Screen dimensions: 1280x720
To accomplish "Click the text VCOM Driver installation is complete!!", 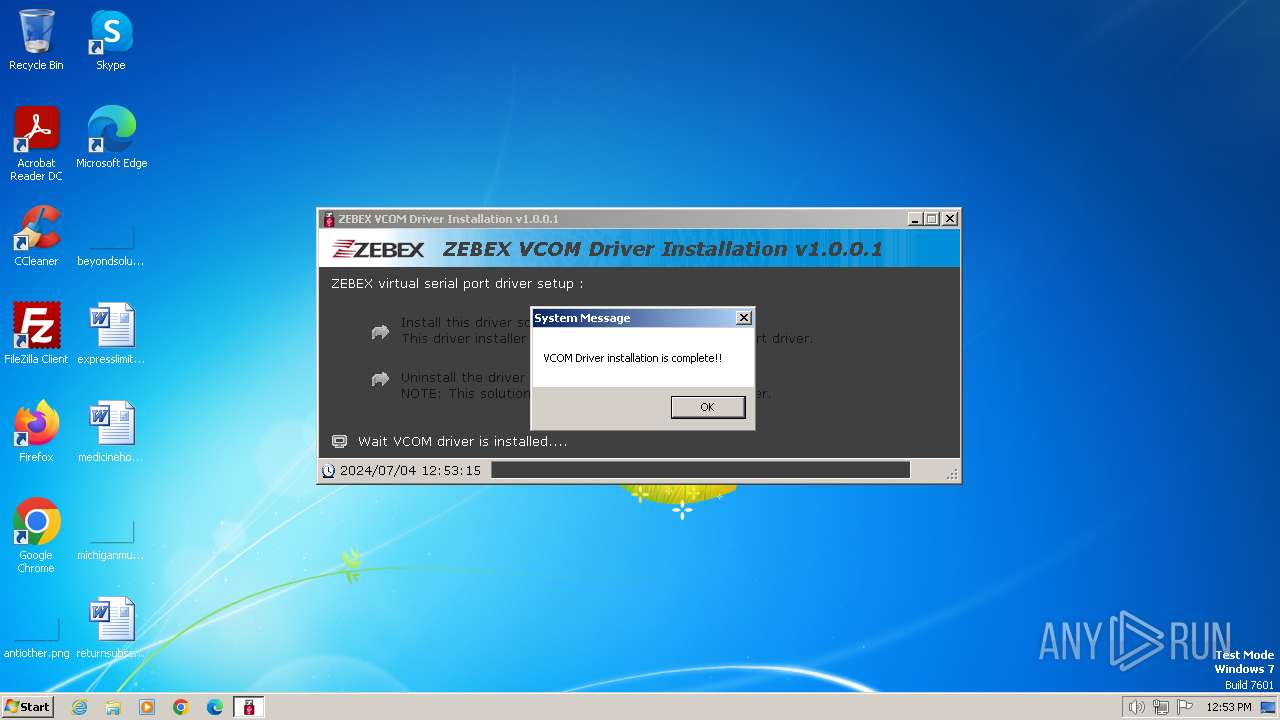I will pyautogui.click(x=632, y=358).
